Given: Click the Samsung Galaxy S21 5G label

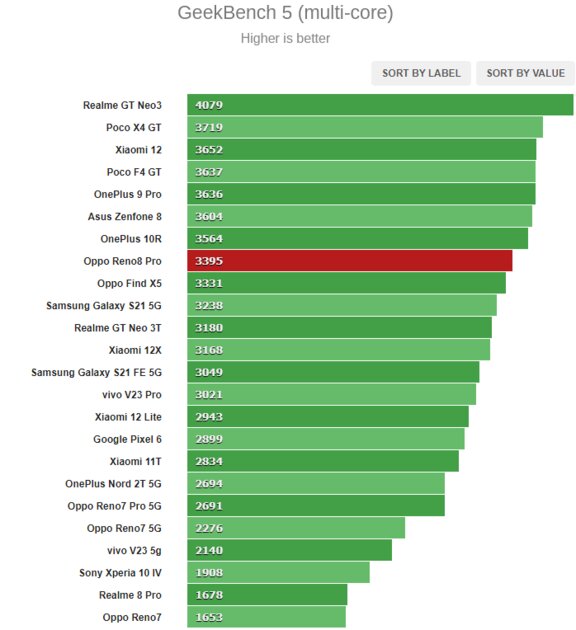Looking at the screenshot, I should tap(104, 306).
